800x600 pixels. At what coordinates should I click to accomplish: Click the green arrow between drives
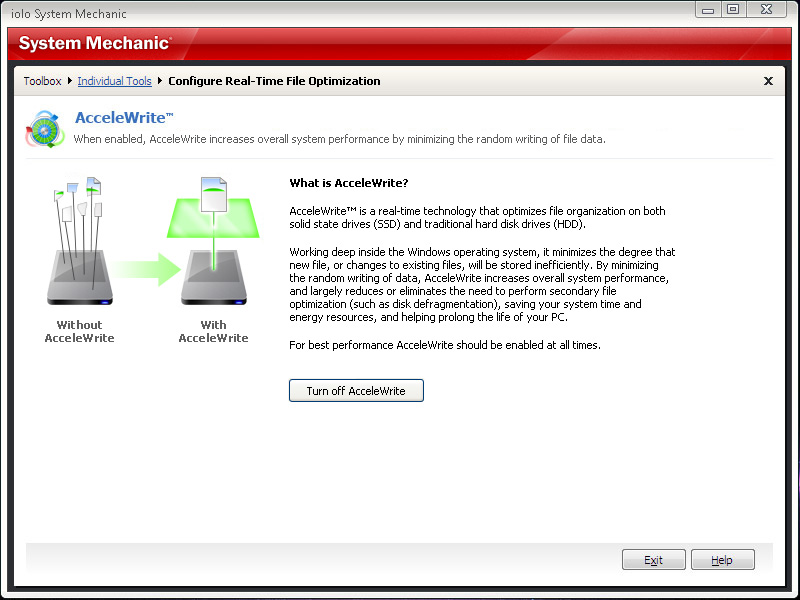[x=147, y=269]
